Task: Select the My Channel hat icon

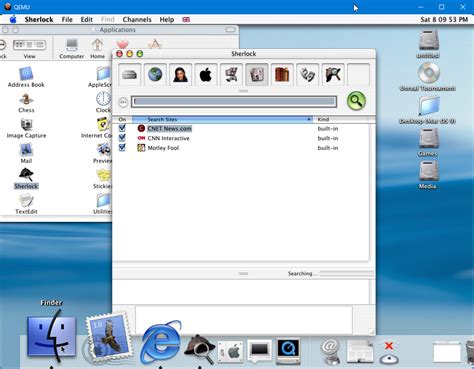Action: coord(333,75)
